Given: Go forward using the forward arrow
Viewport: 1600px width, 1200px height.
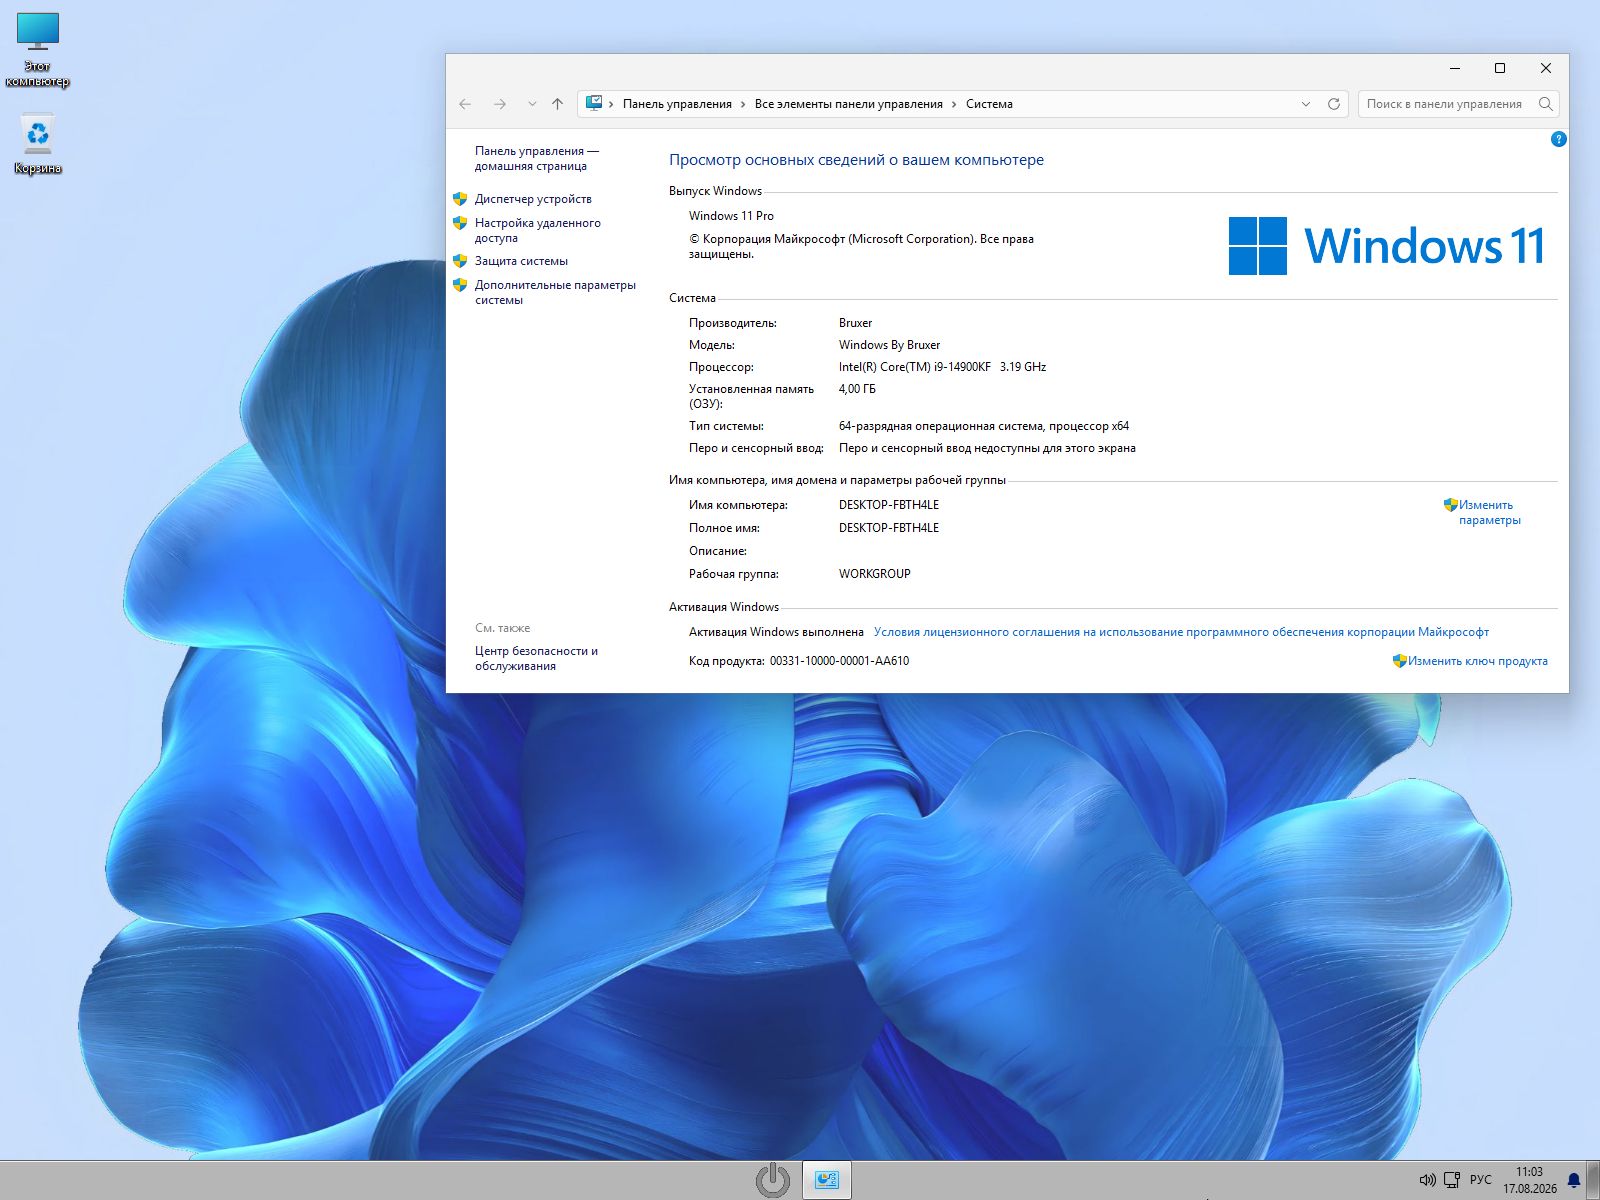Looking at the screenshot, I should 500,104.
